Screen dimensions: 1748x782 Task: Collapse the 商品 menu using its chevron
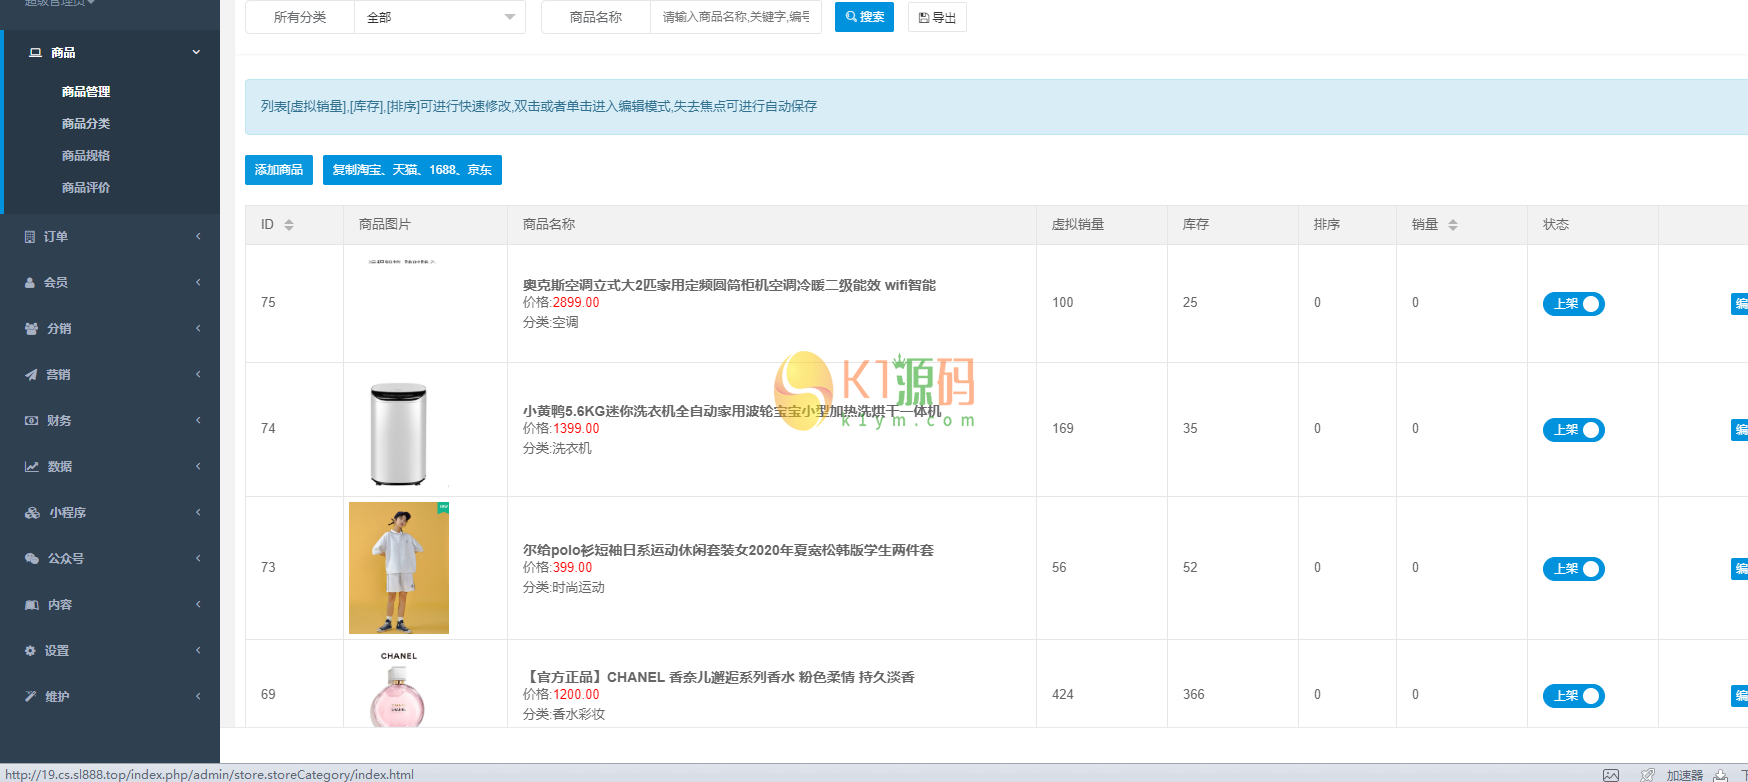tap(196, 52)
